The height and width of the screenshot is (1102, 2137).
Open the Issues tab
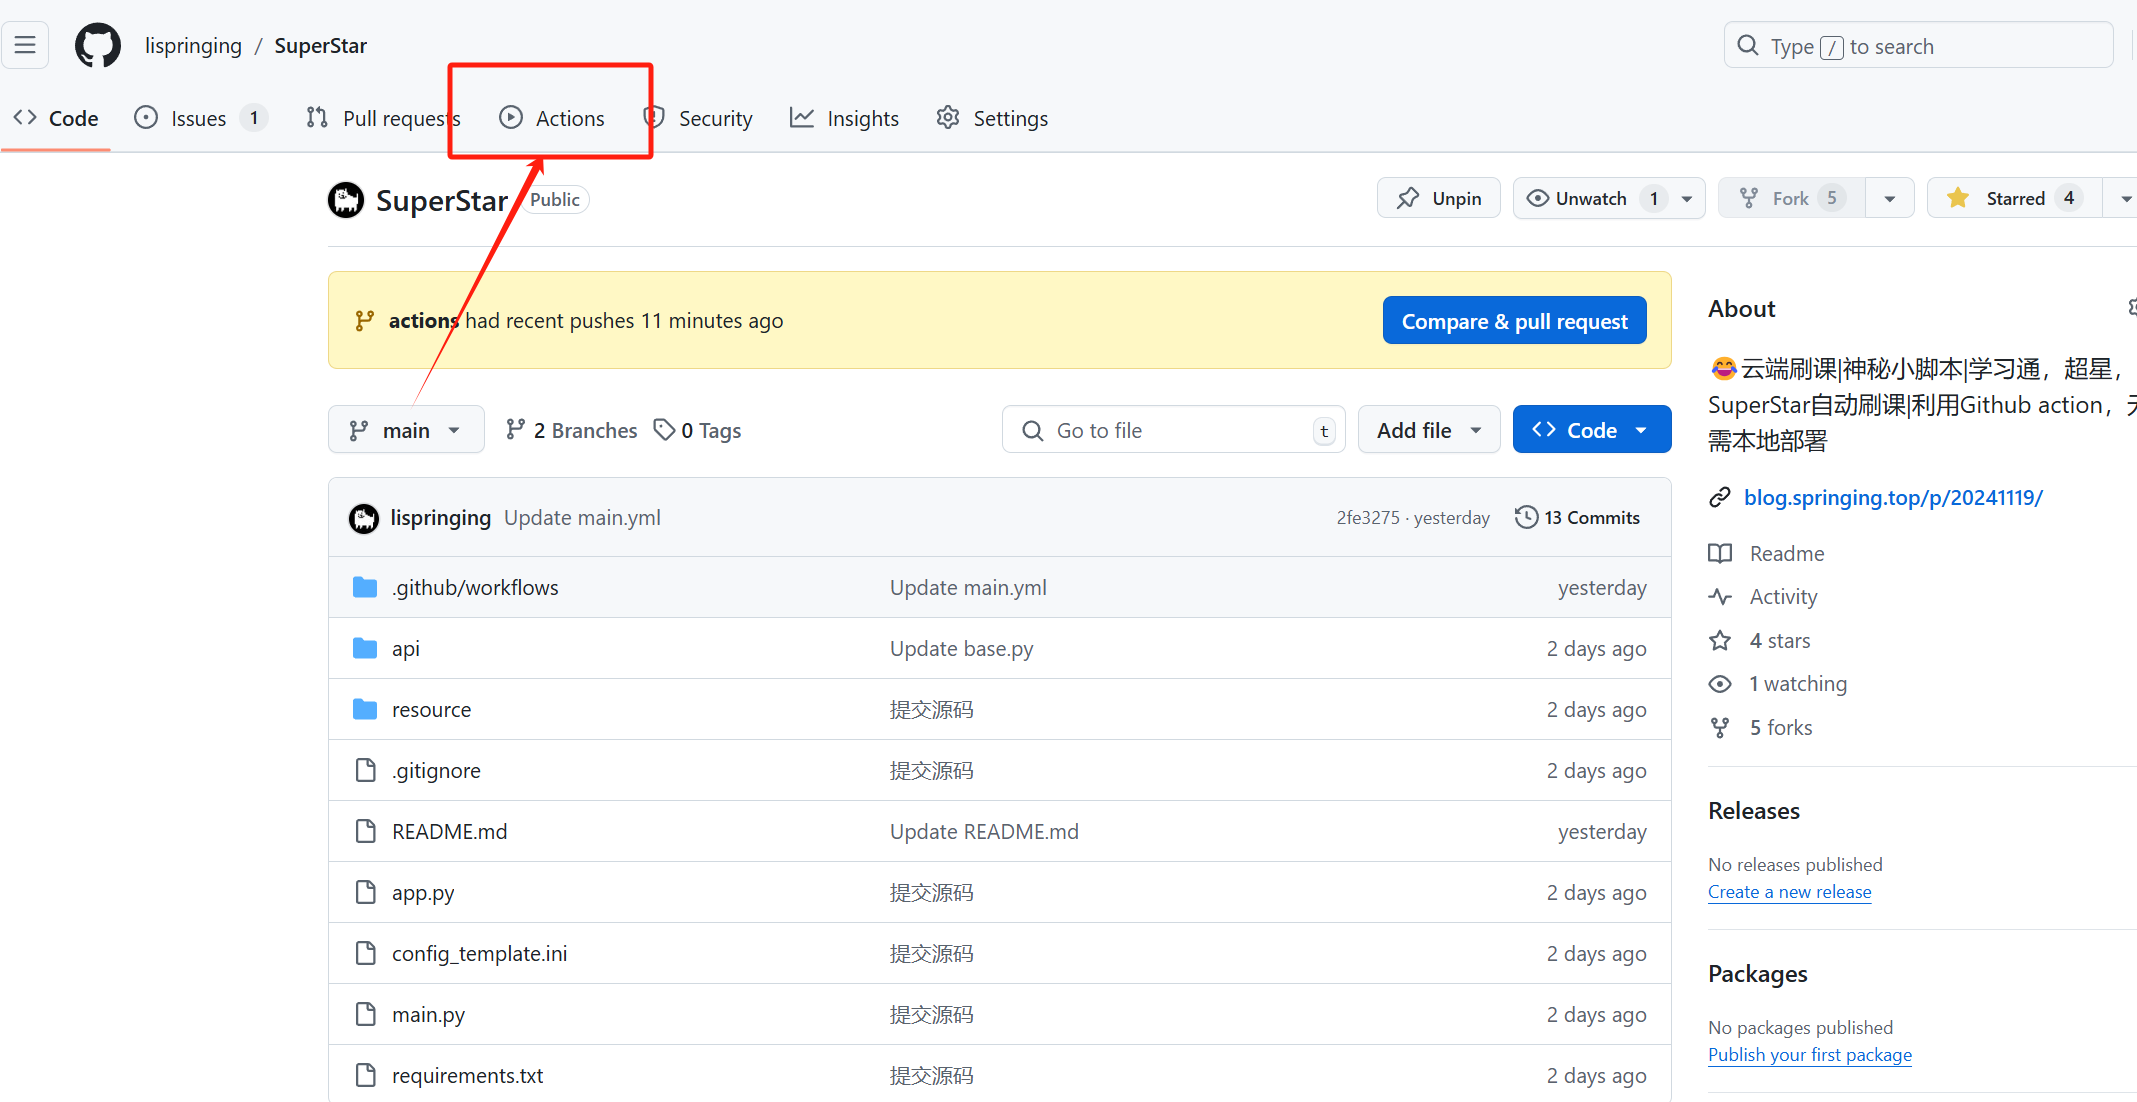pos(200,118)
